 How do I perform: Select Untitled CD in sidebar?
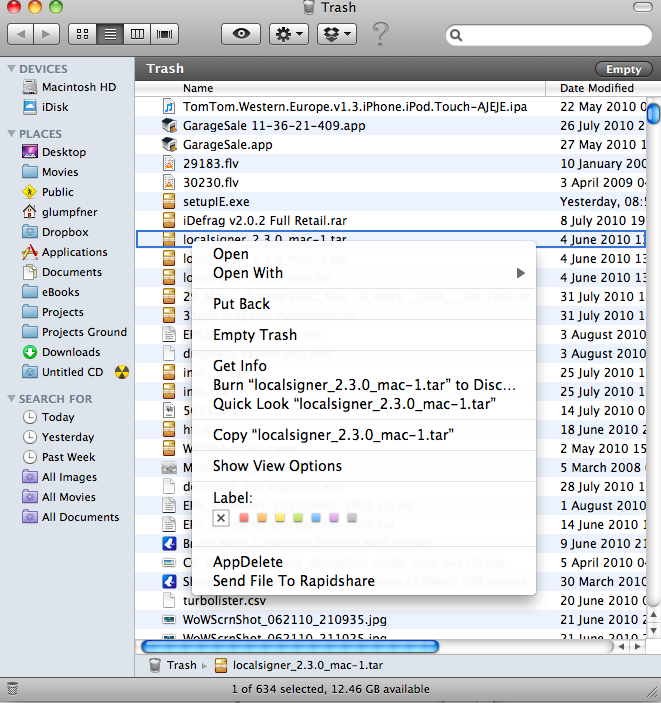click(x=63, y=372)
